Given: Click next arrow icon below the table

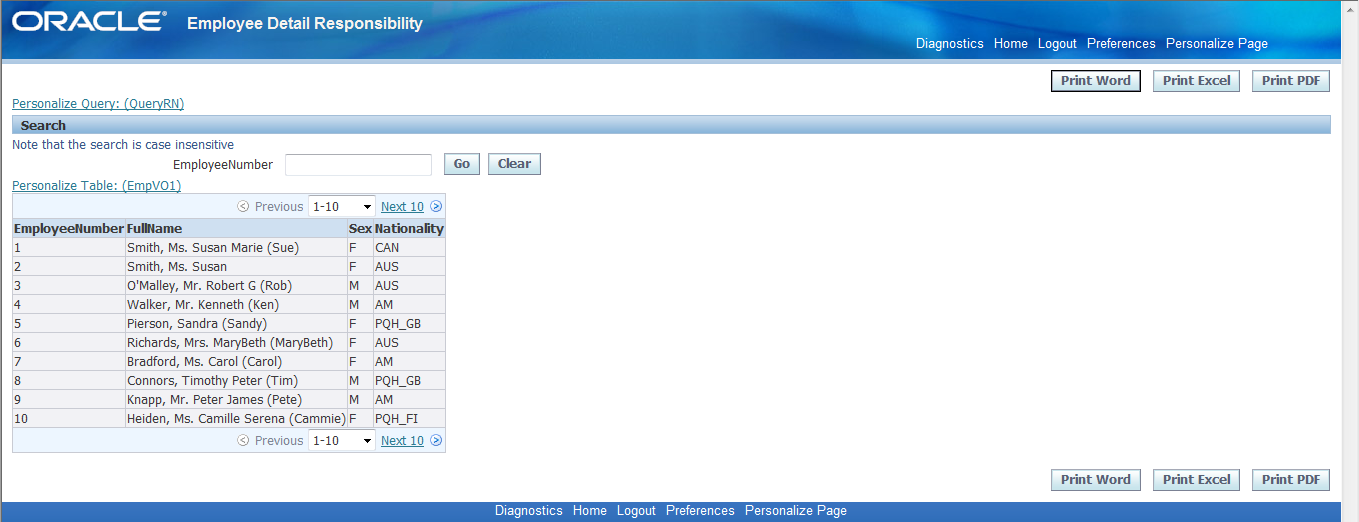Looking at the screenshot, I should click(436, 441).
